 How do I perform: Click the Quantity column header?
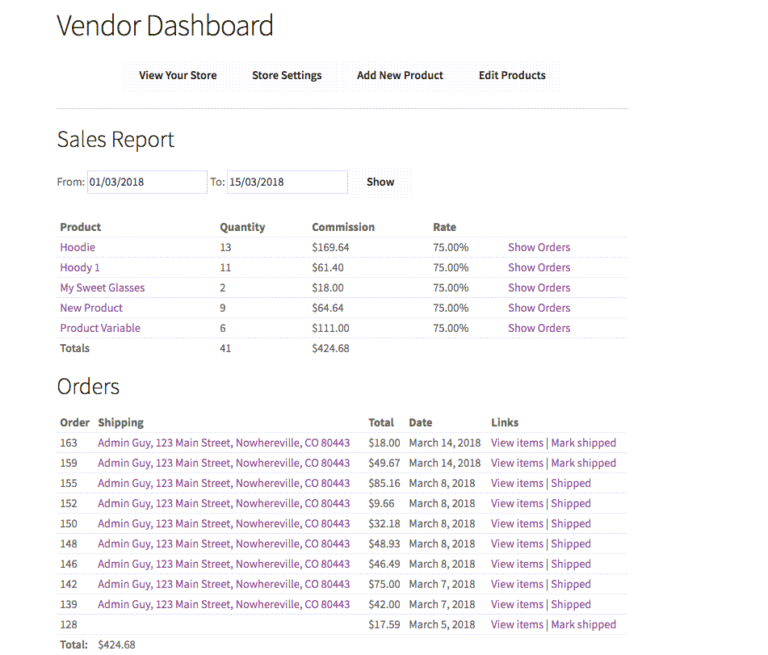[x=242, y=227]
